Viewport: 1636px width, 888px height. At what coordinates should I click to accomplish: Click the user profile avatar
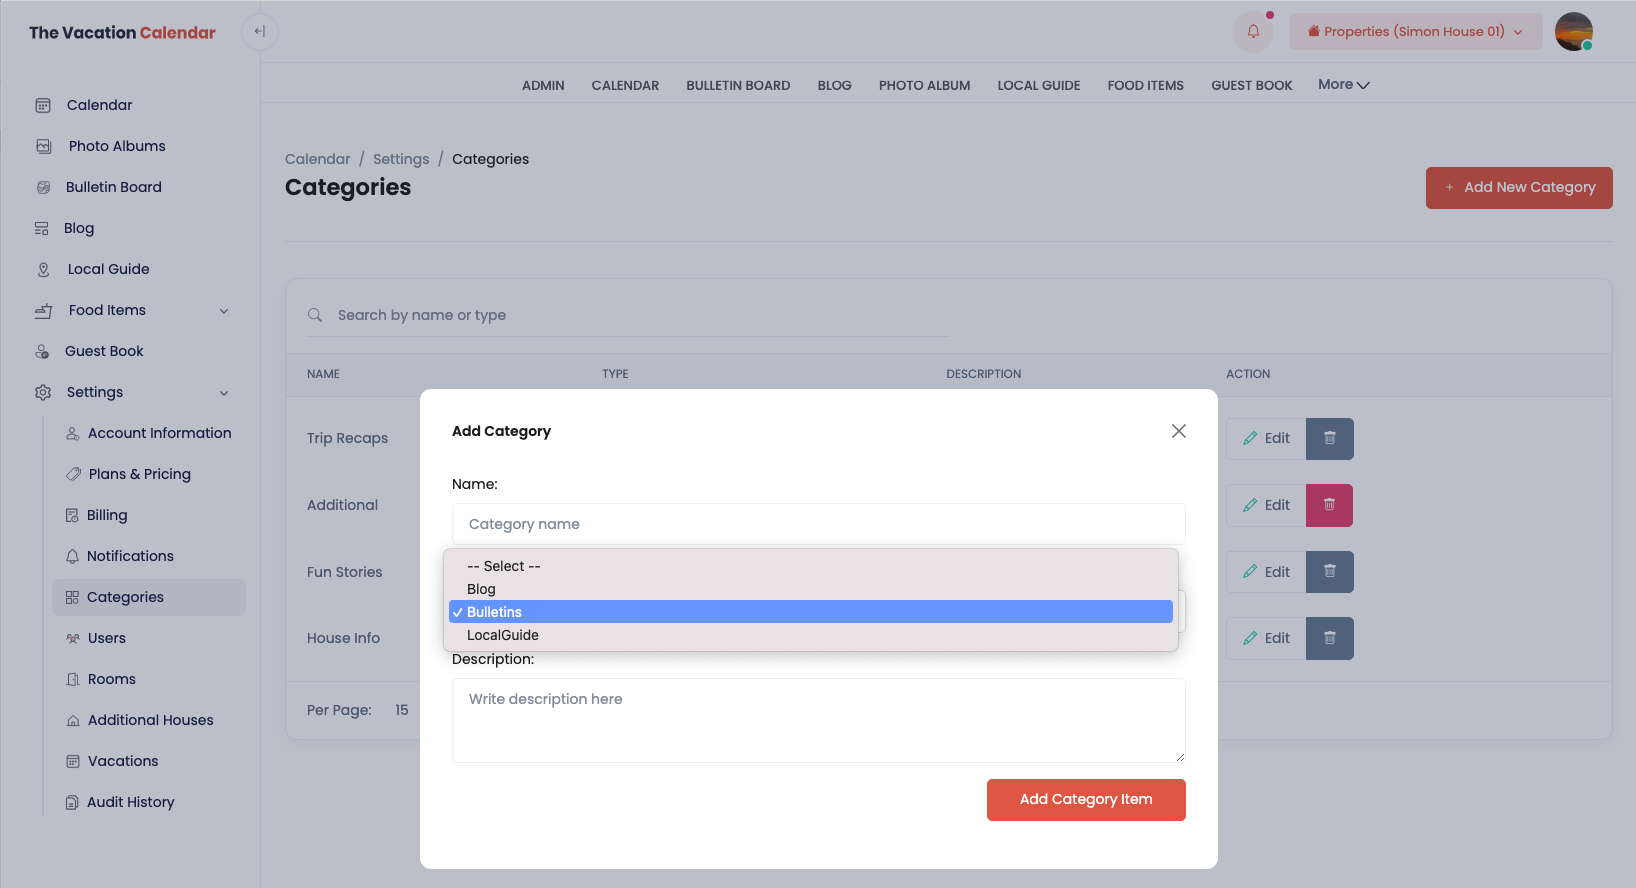pos(1573,32)
